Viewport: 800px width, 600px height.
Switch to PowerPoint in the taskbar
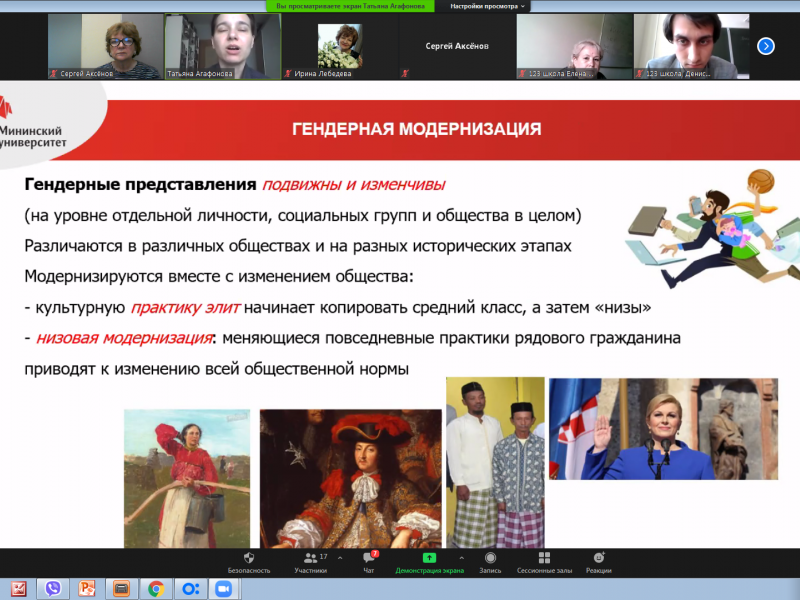pos(87,588)
